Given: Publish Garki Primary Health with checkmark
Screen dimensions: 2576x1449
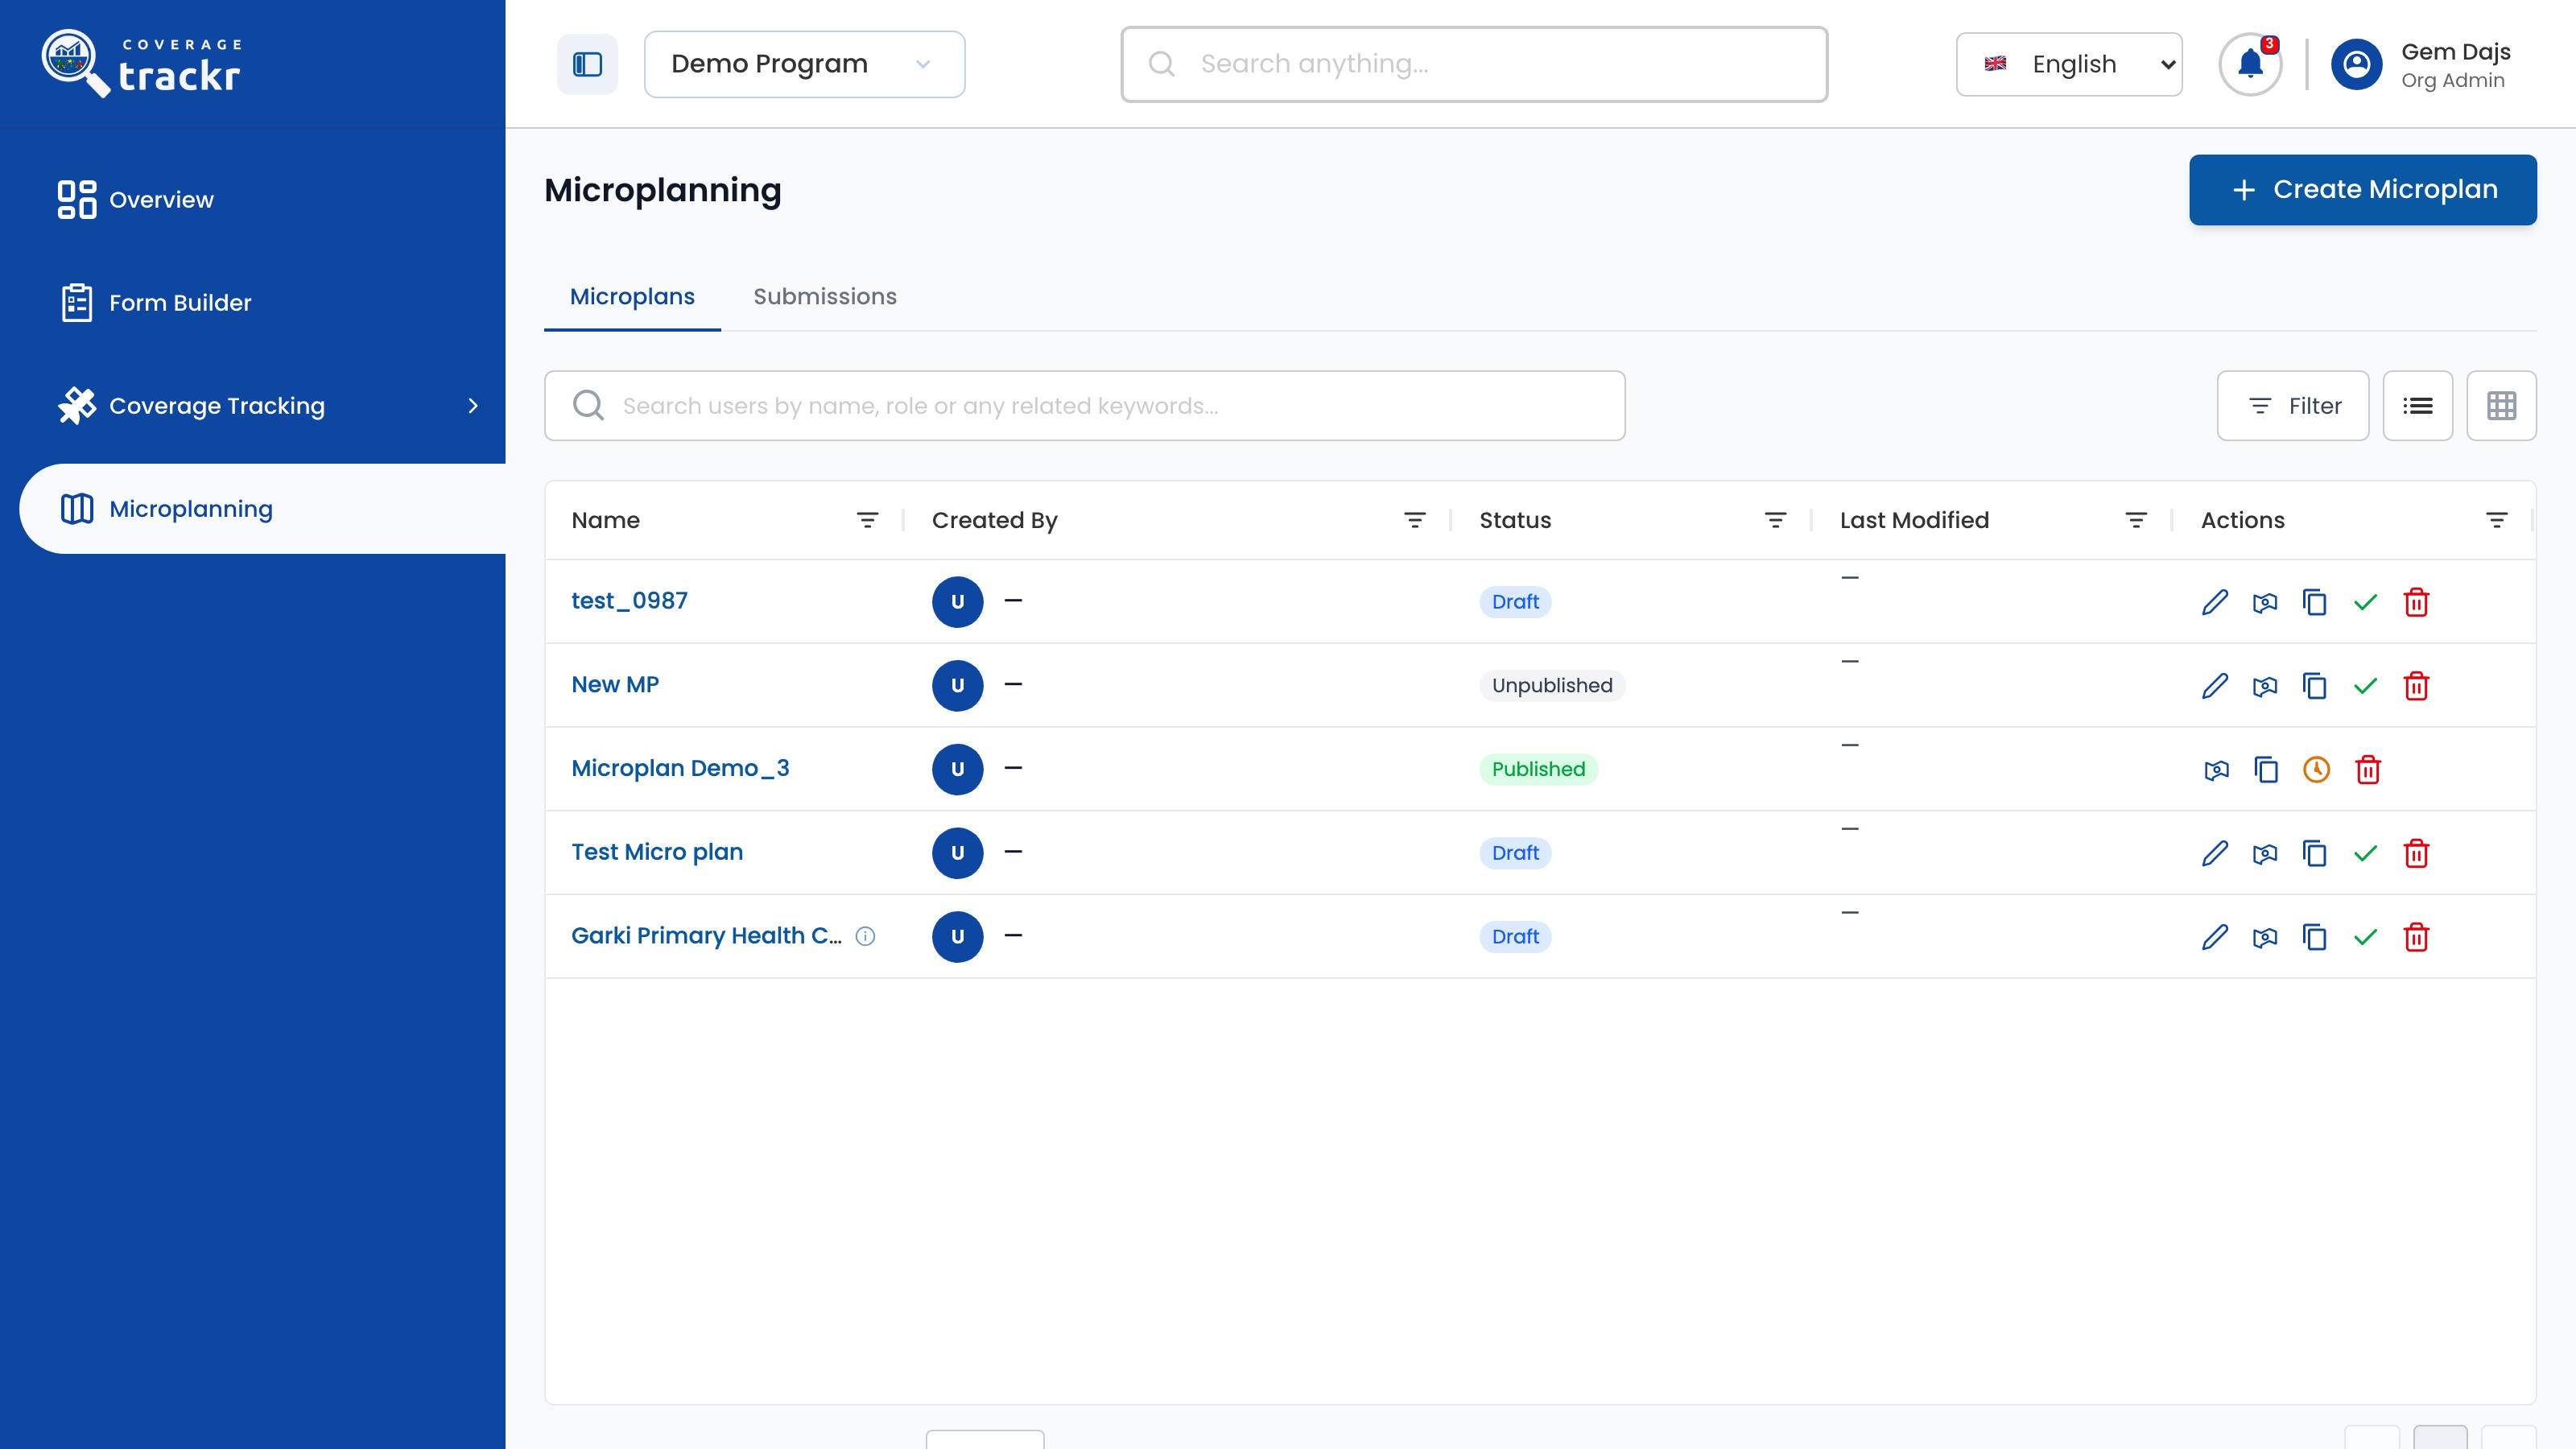Looking at the screenshot, I should (2365, 937).
